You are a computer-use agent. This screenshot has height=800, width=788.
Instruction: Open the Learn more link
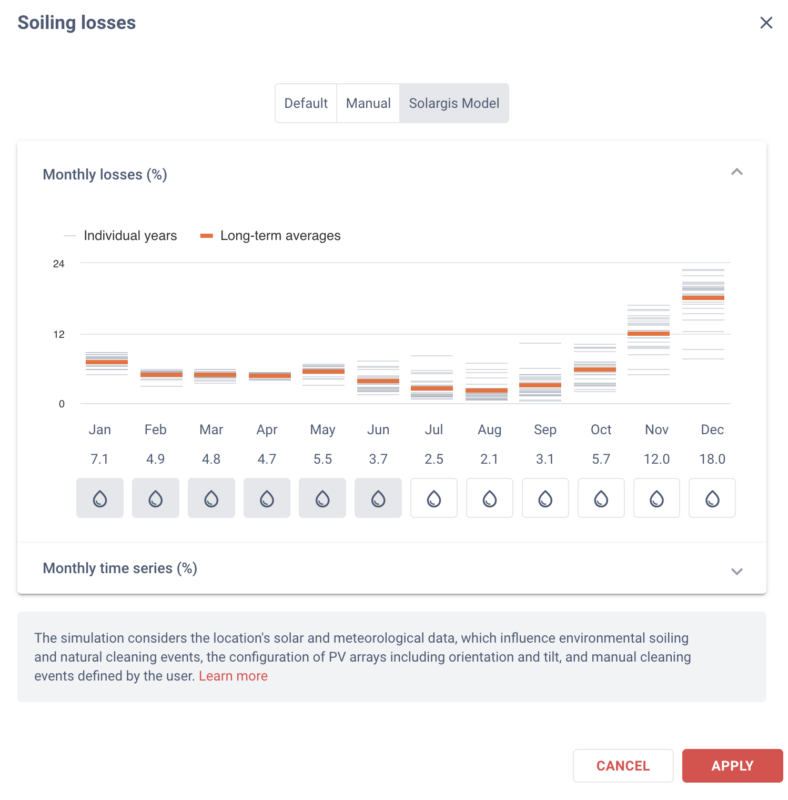(233, 675)
